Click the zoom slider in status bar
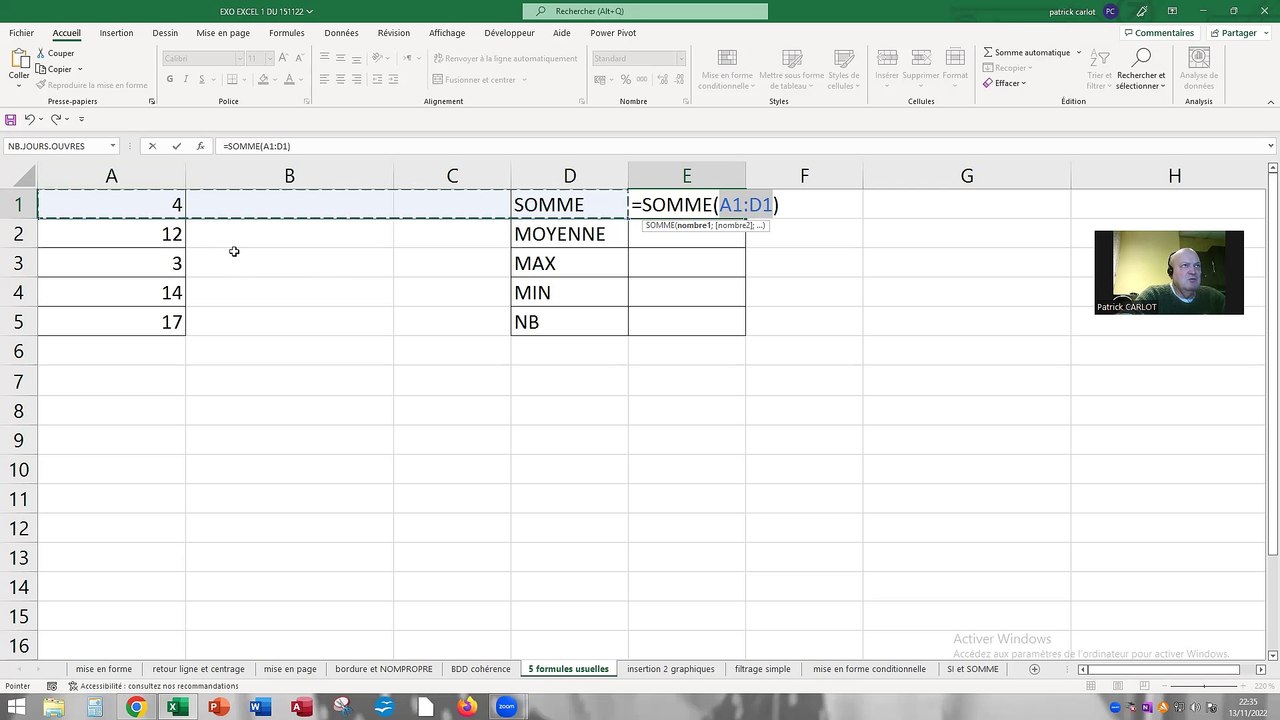This screenshot has height=720, width=1280. (x=1202, y=686)
